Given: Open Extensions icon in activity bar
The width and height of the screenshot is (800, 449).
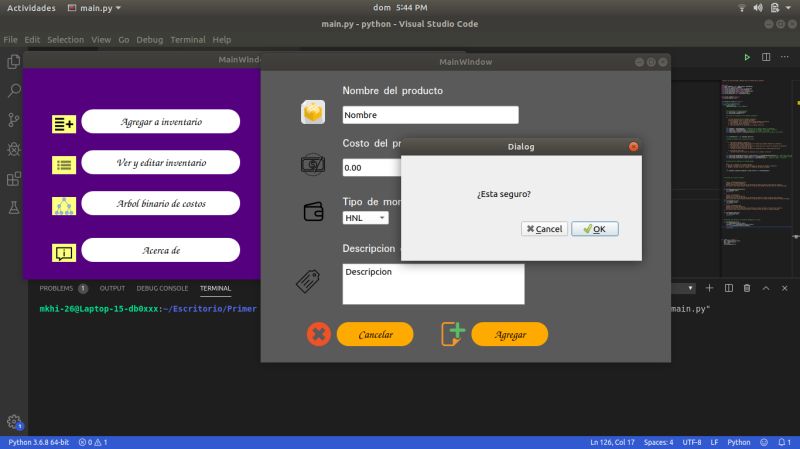Looking at the screenshot, I should coord(14,179).
